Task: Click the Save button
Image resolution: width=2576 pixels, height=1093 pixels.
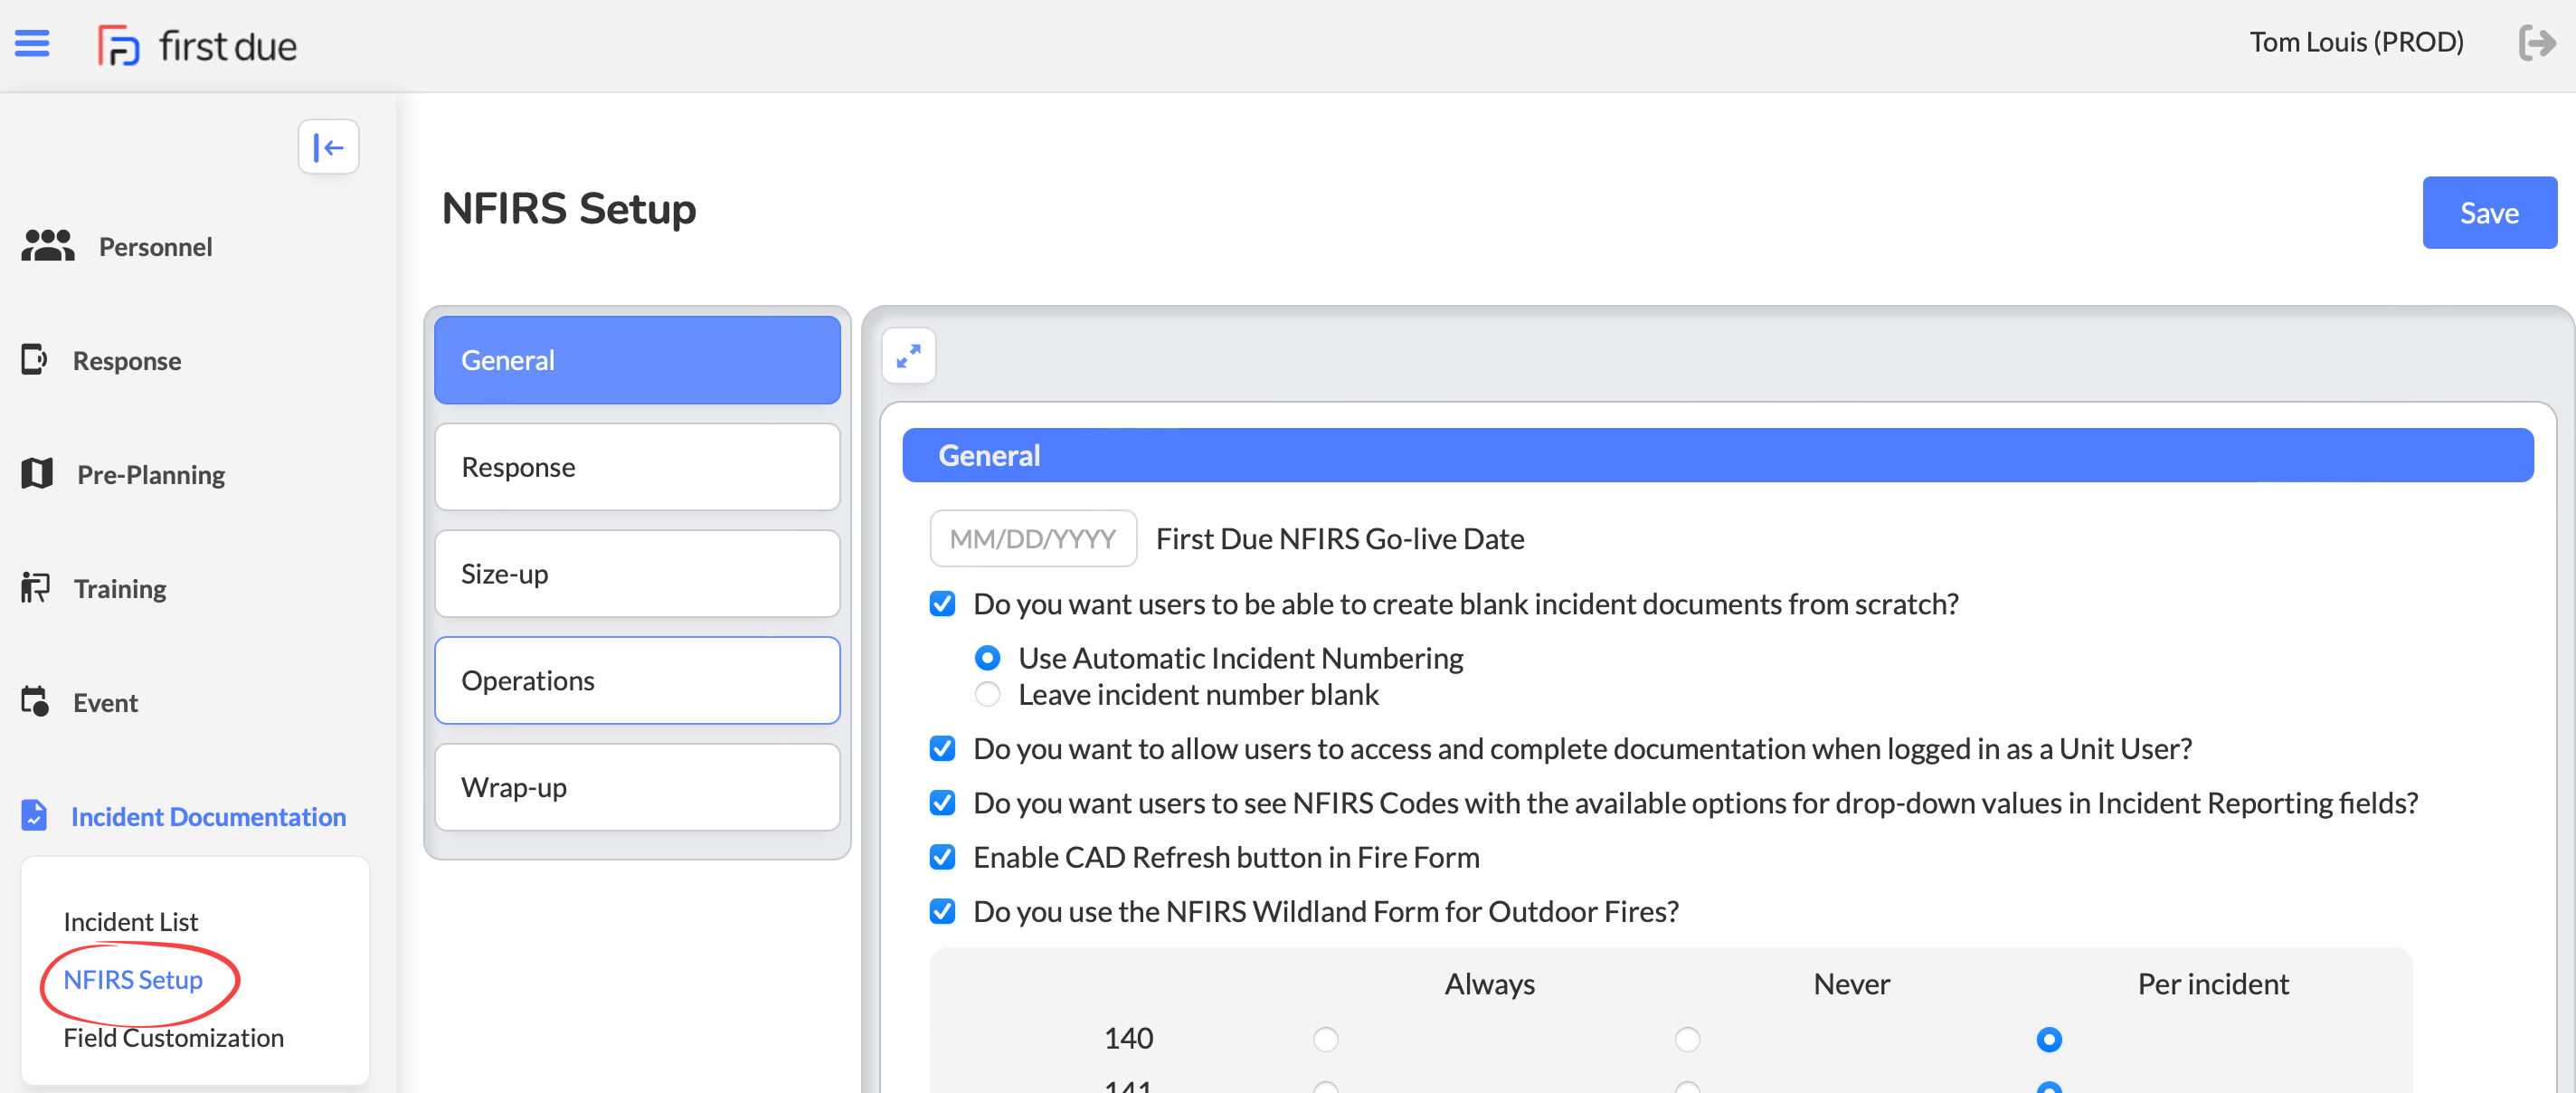Action: point(2489,212)
